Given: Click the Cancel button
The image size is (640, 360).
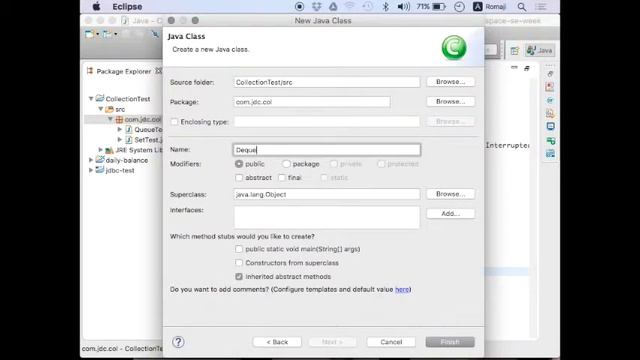Looking at the screenshot, I should point(391,342).
